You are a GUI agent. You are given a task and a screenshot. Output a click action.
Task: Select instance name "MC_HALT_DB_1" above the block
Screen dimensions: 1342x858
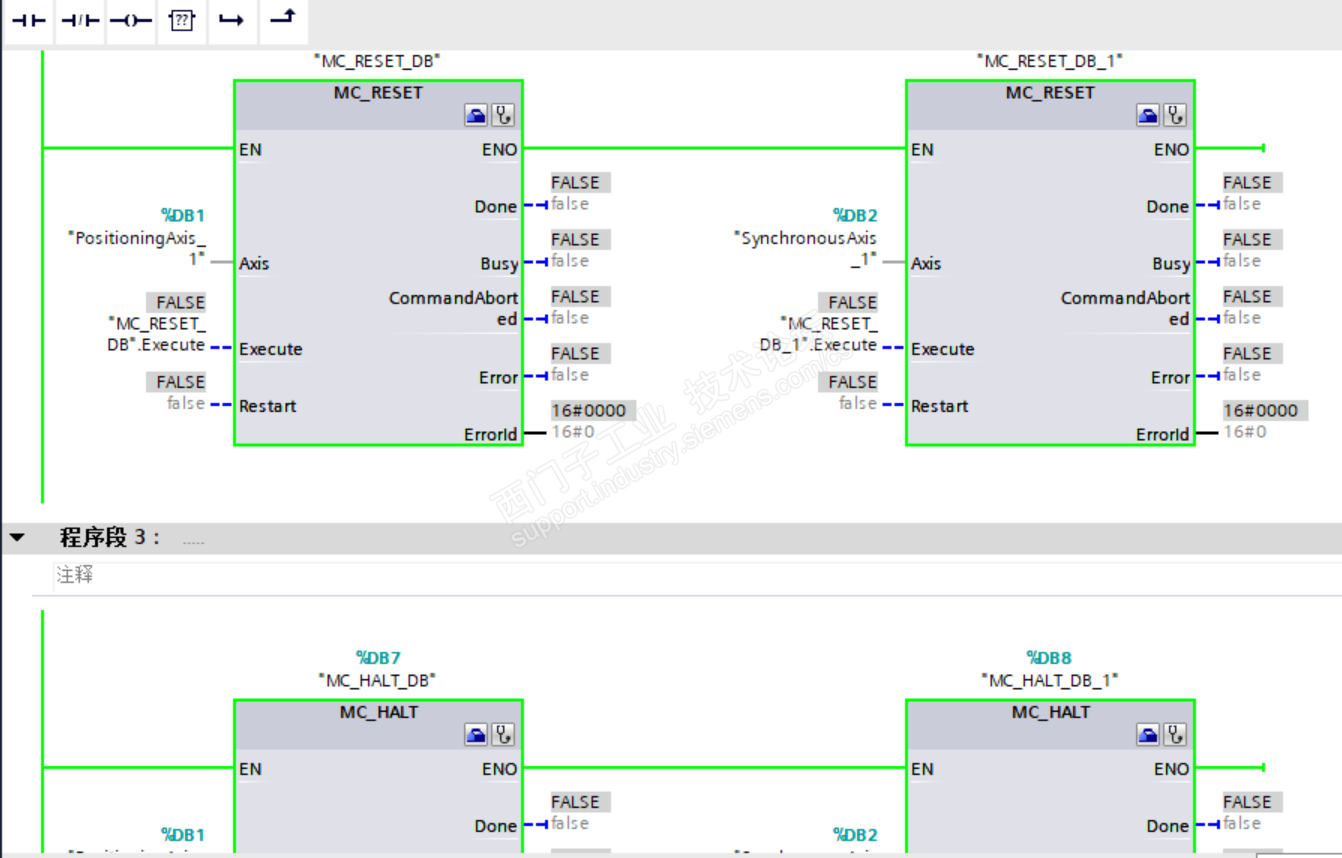click(x=1049, y=680)
